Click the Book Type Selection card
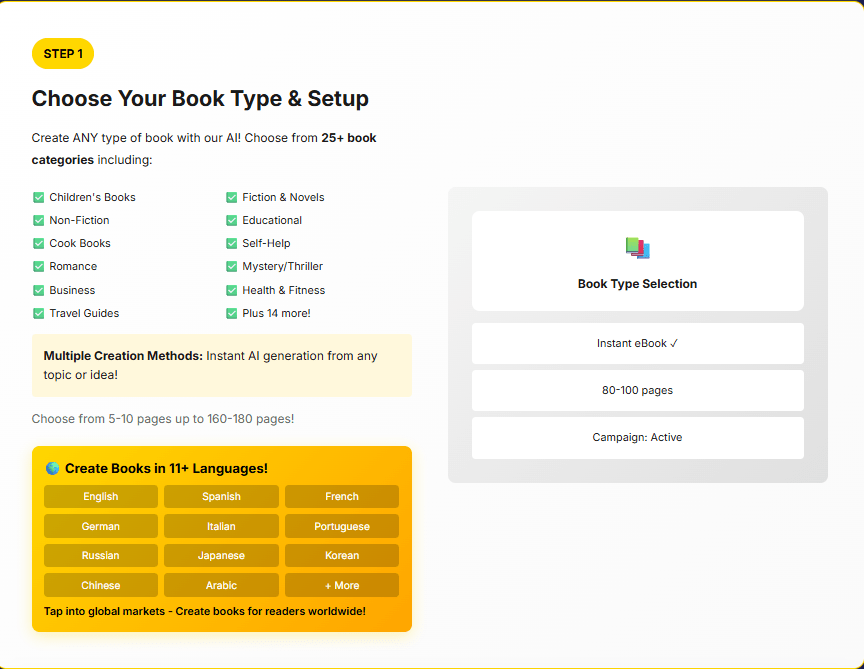This screenshot has height=669, width=864. pos(637,261)
